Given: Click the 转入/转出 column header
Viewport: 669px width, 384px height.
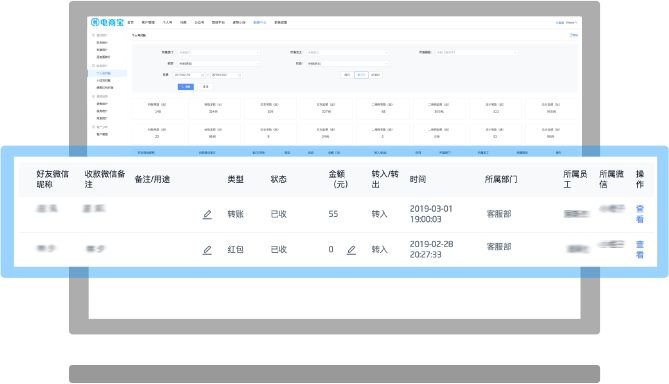Looking at the screenshot, I should click(385, 179).
